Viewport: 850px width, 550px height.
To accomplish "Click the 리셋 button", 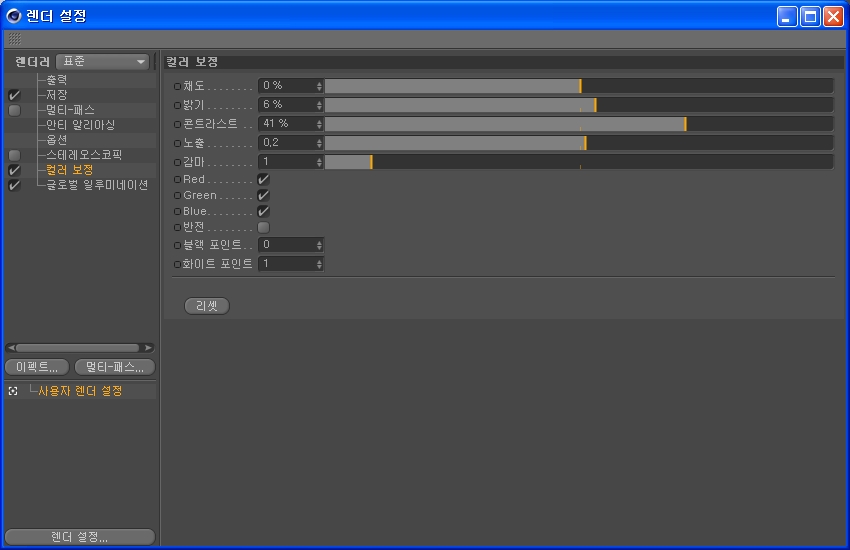I will coord(207,306).
